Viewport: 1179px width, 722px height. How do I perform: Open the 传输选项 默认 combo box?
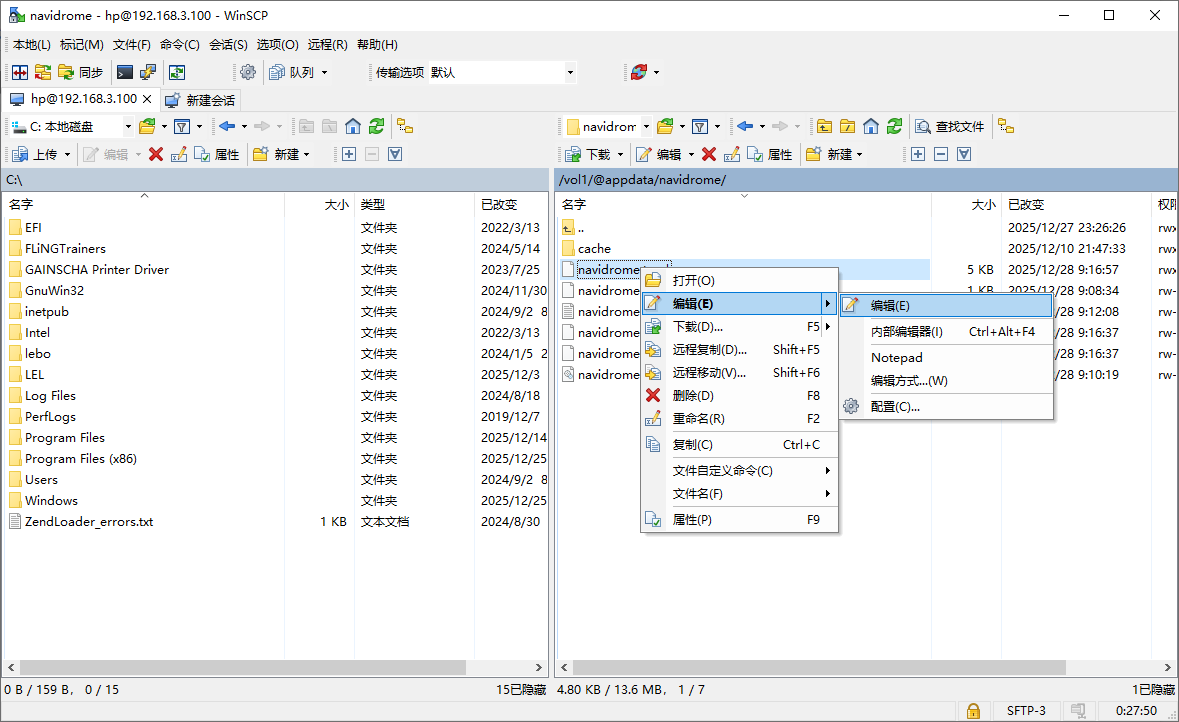[x=502, y=72]
